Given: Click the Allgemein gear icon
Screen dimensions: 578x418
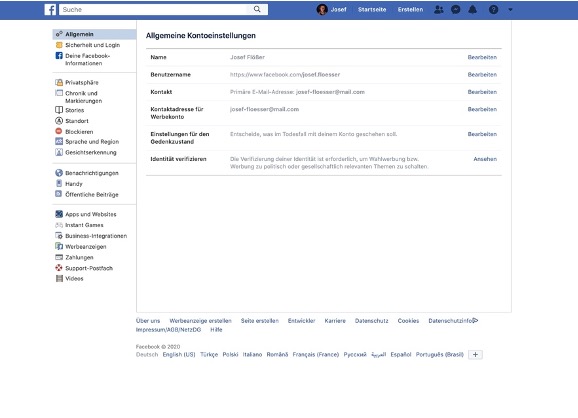Looking at the screenshot, I should coord(59,34).
